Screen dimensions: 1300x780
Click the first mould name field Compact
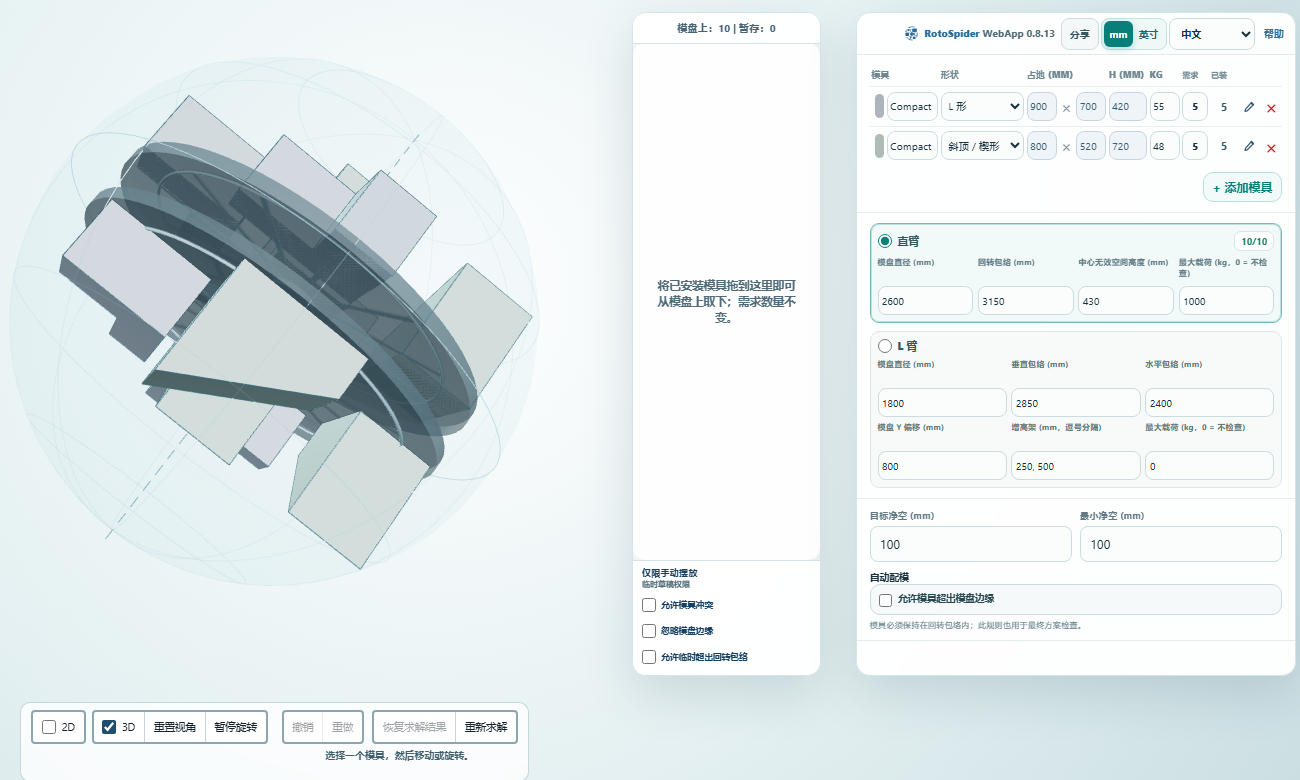[x=912, y=106]
